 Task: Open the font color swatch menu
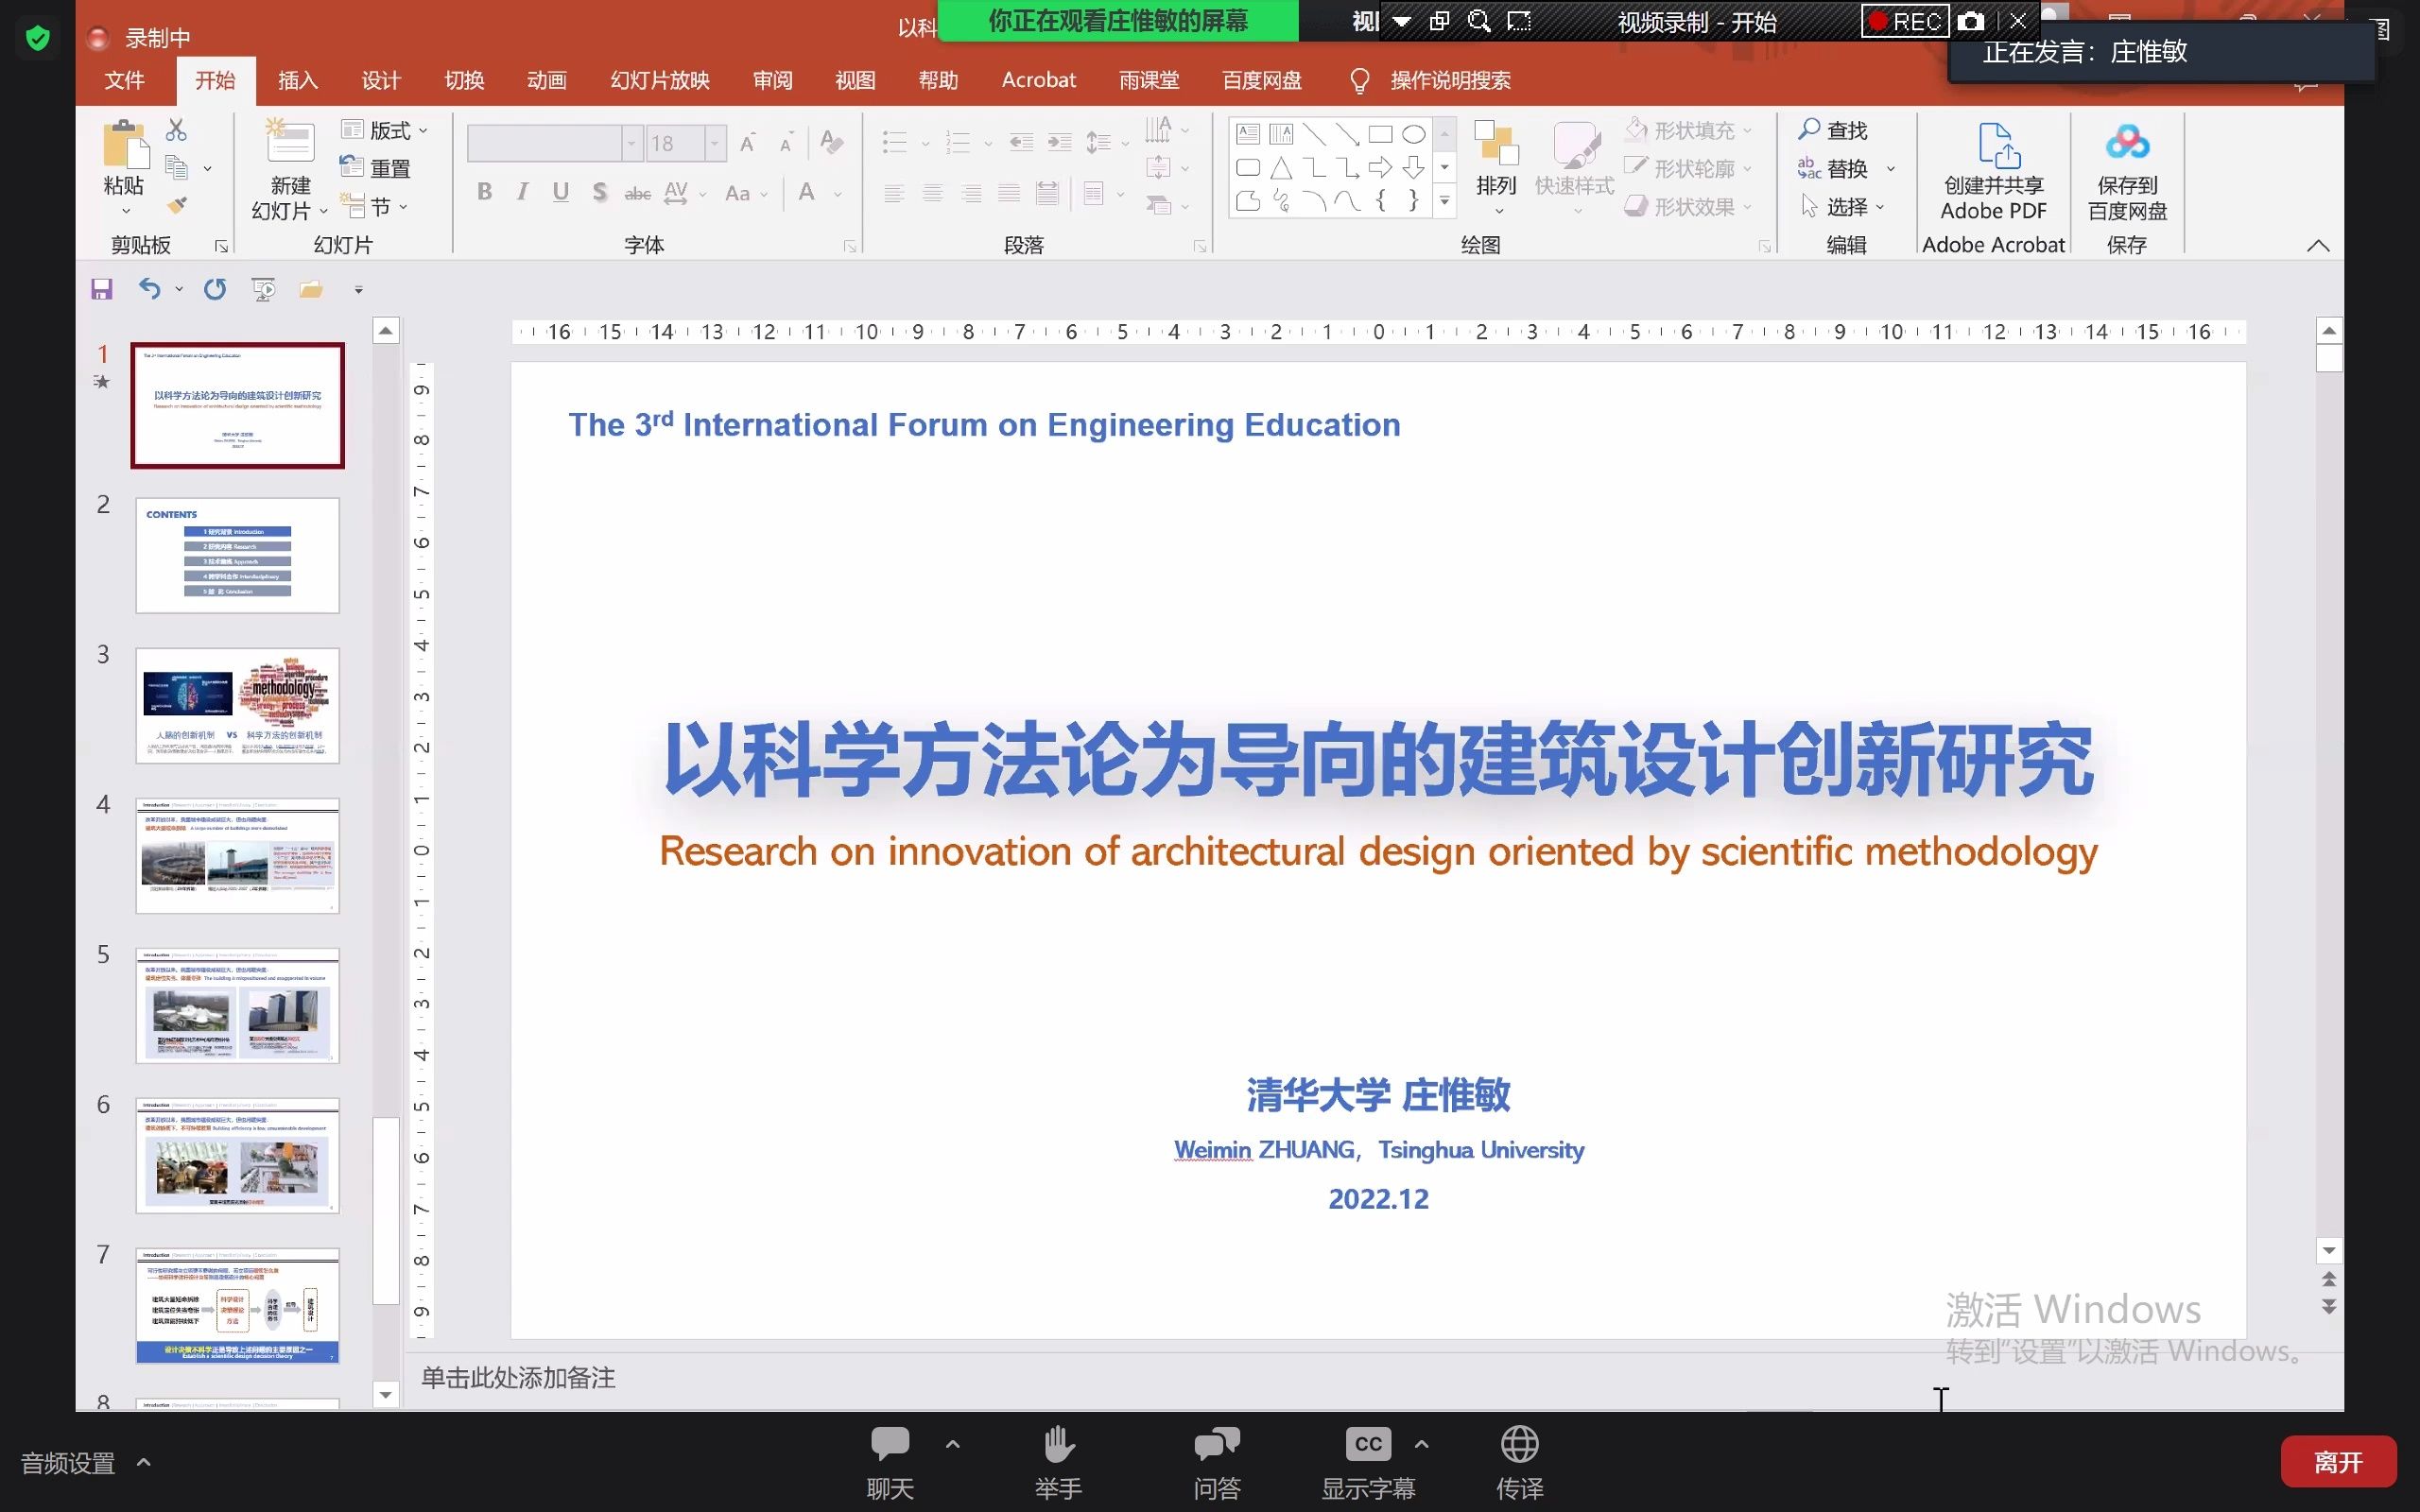[836, 193]
